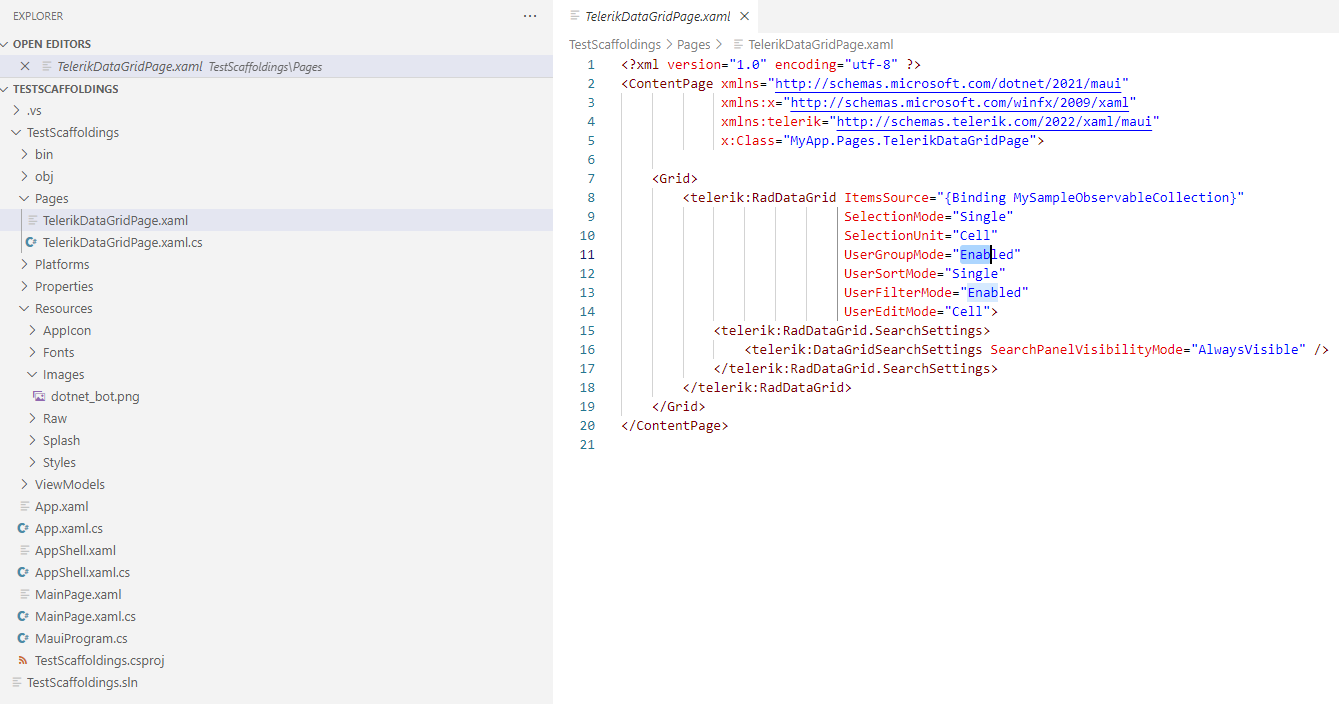Click the C# icon beside TelerikDataGridPage.xaml.cs
Screen dimensions: 1339x704
tap(29, 242)
